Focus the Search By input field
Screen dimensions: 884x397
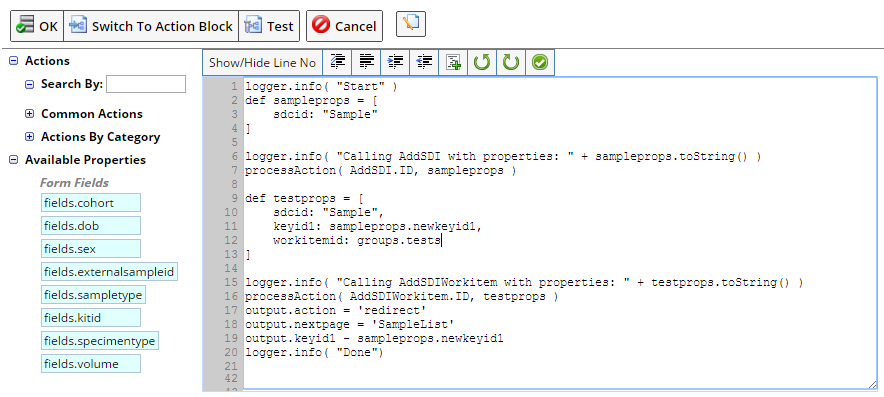click(x=146, y=84)
